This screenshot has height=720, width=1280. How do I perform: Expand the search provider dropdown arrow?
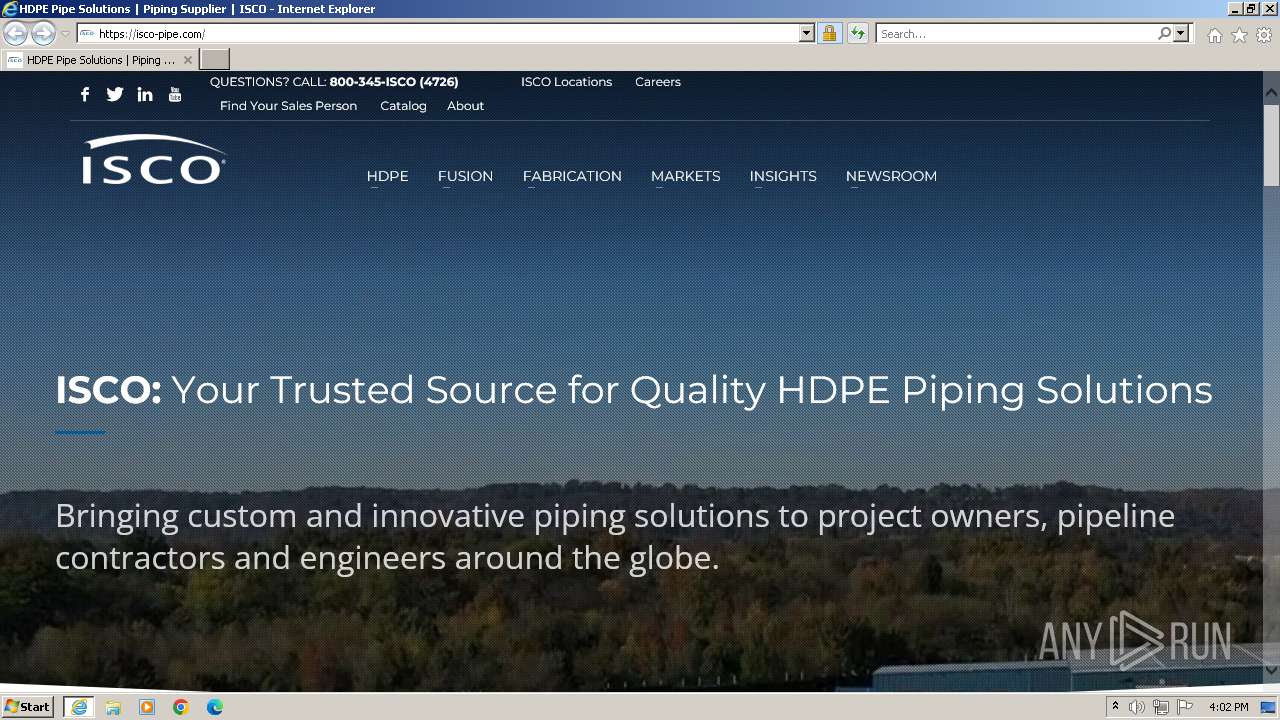1181,33
